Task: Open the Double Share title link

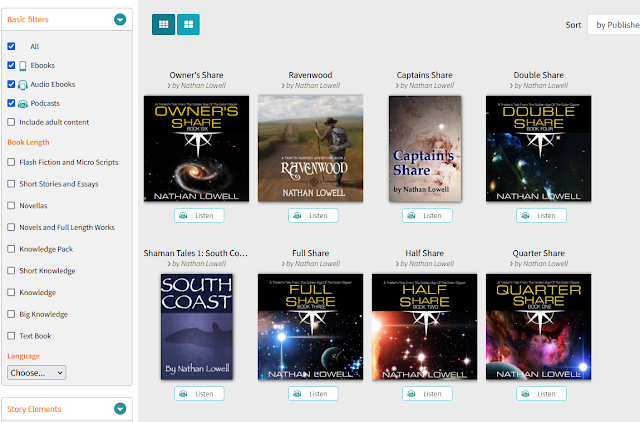Action: click(x=538, y=75)
